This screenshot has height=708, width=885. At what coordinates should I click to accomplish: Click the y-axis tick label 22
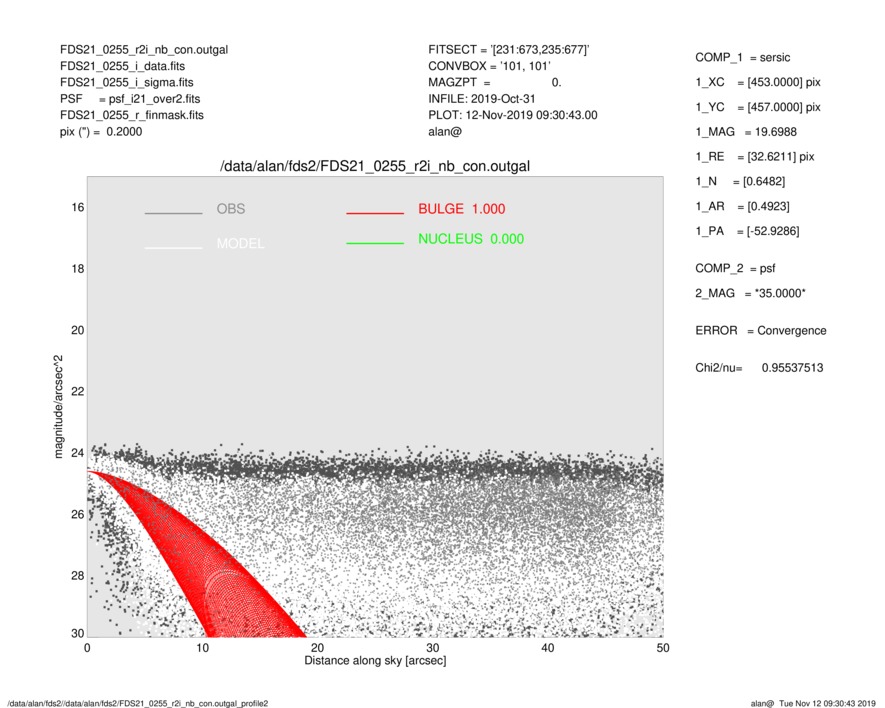77,392
